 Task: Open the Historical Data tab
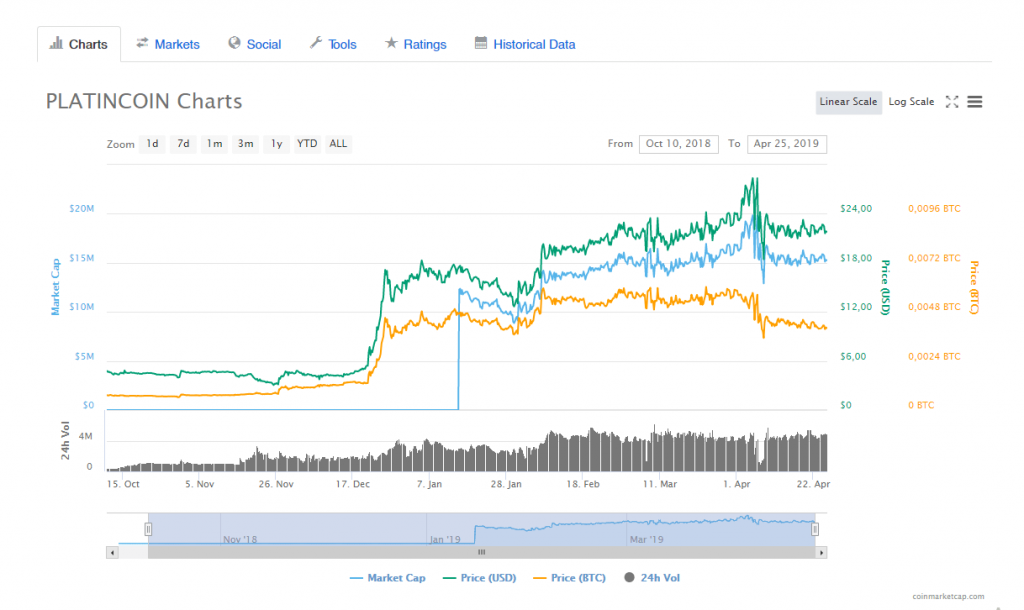click(525, 44)
